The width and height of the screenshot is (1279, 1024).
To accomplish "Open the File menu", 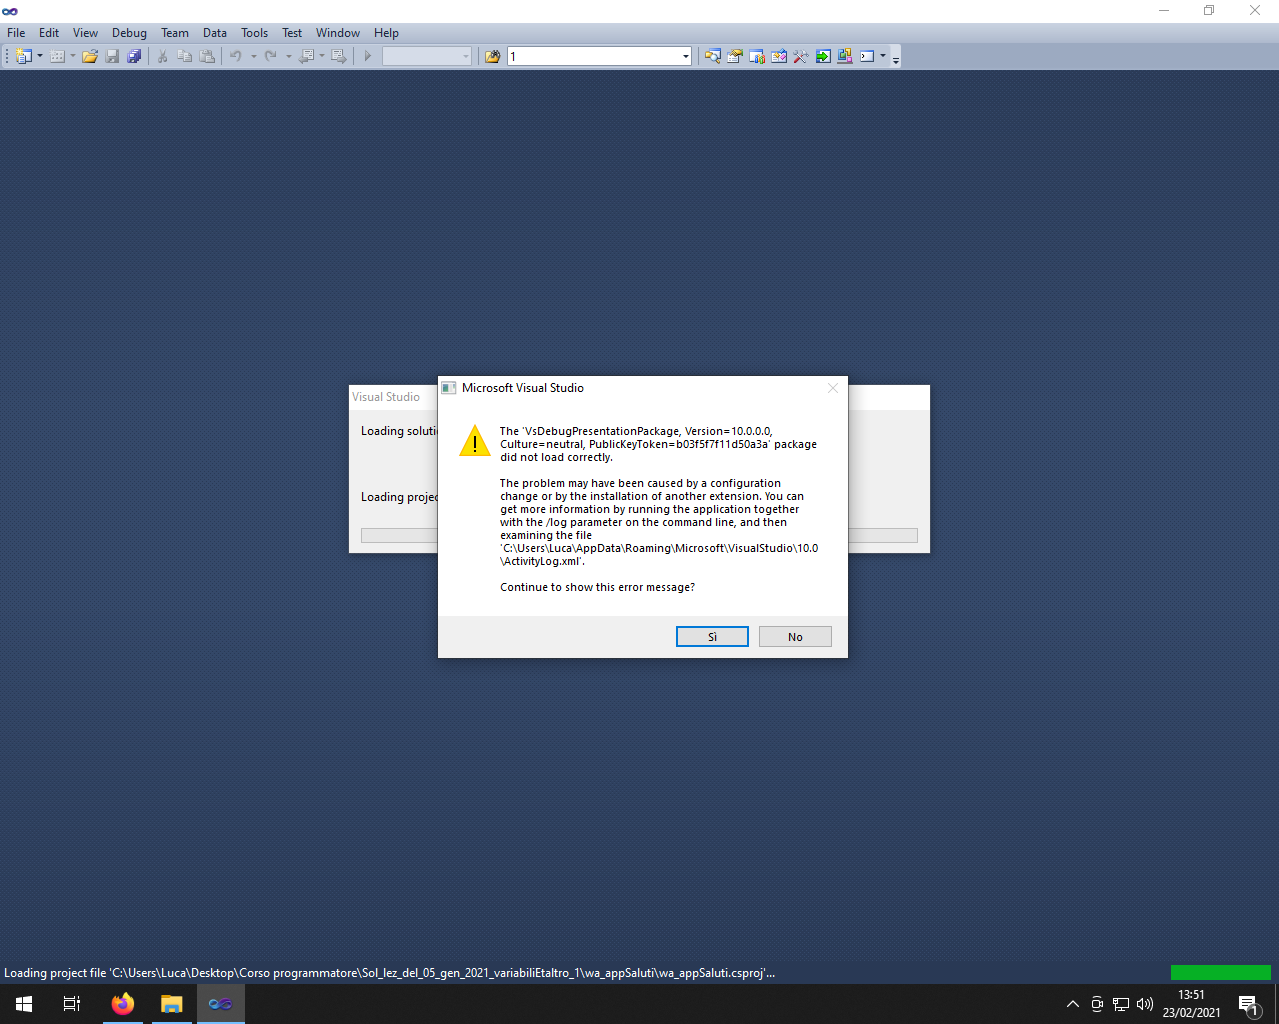I will click(x=16, y=33).
